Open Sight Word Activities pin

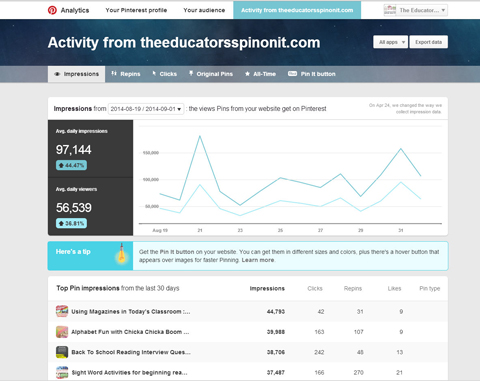coord(129,373)
